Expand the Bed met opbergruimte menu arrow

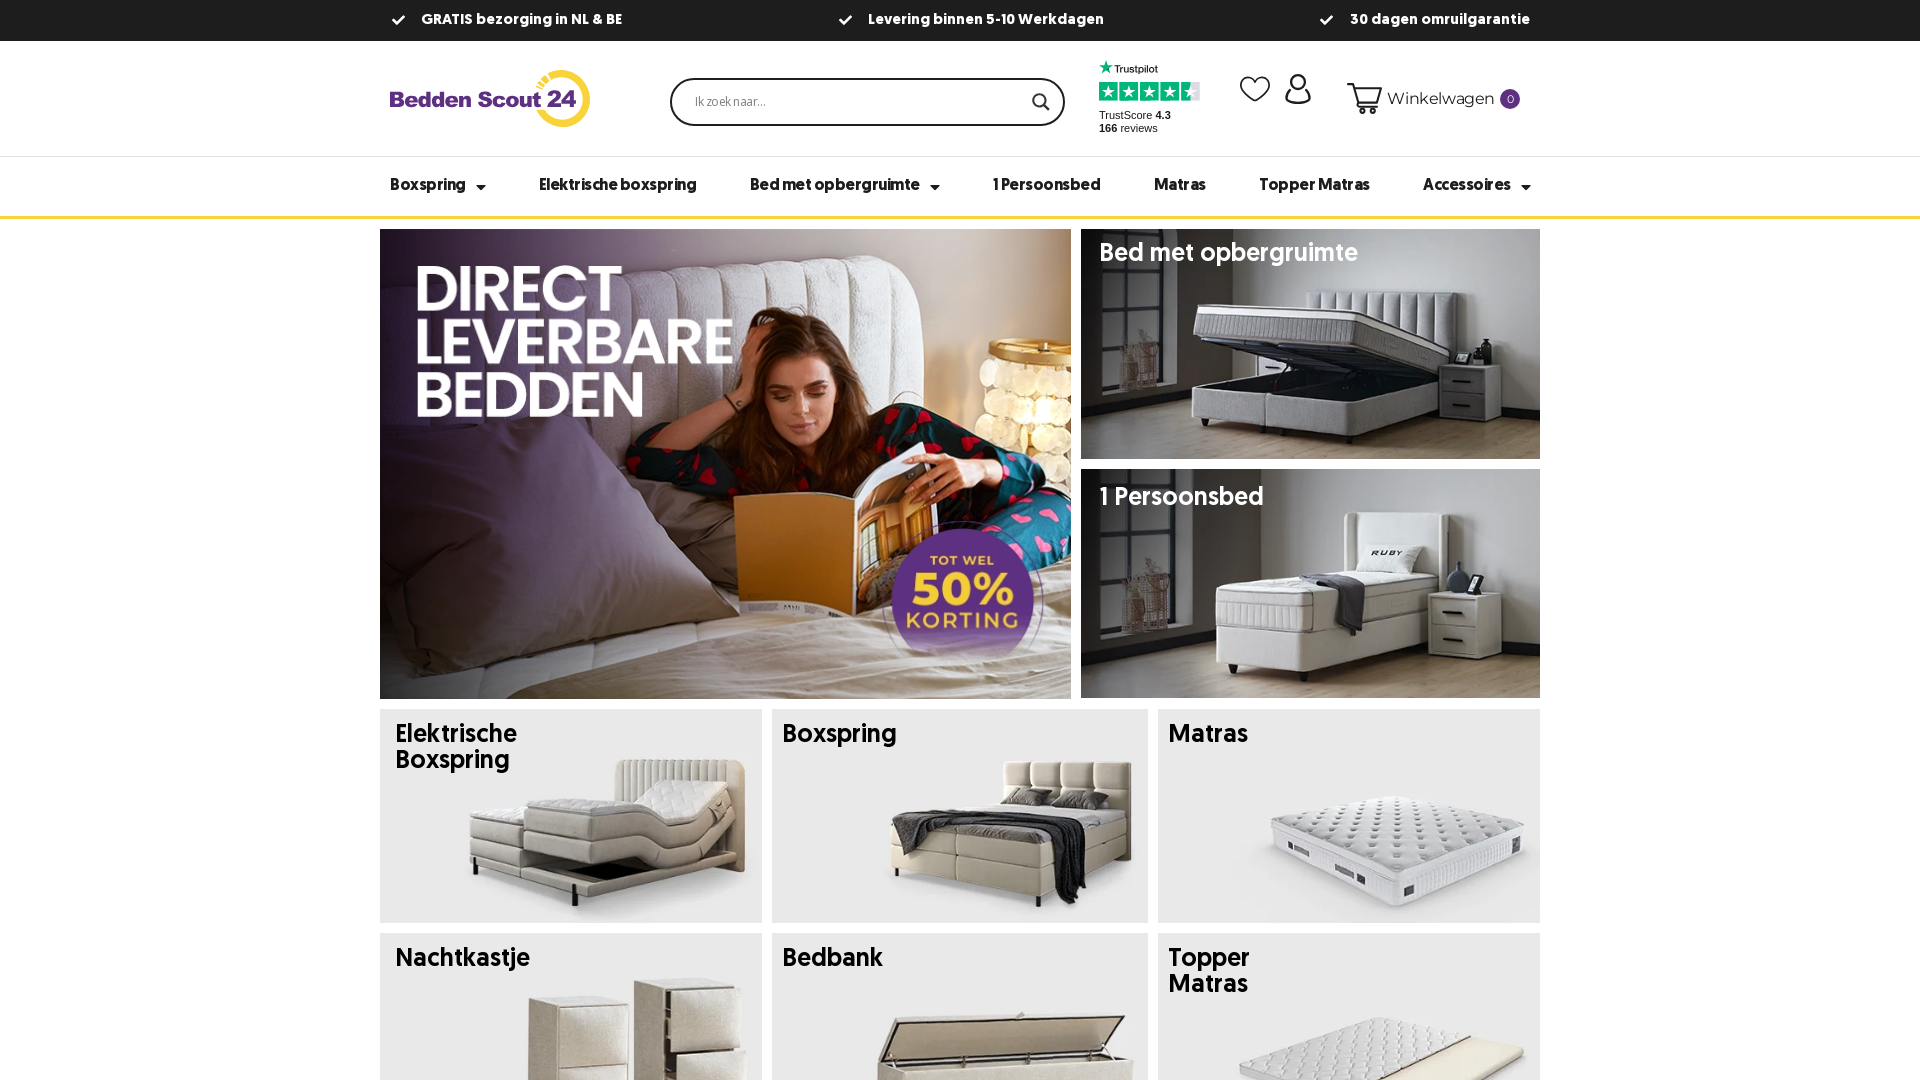click(x=935, y=187)
